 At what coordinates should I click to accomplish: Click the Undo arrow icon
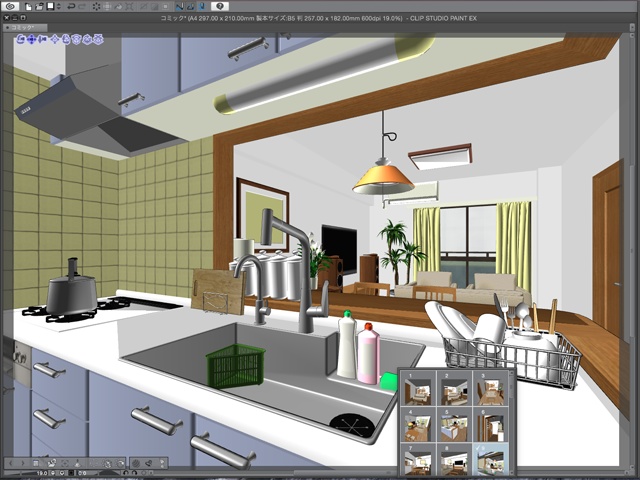(x=71, y=7)
